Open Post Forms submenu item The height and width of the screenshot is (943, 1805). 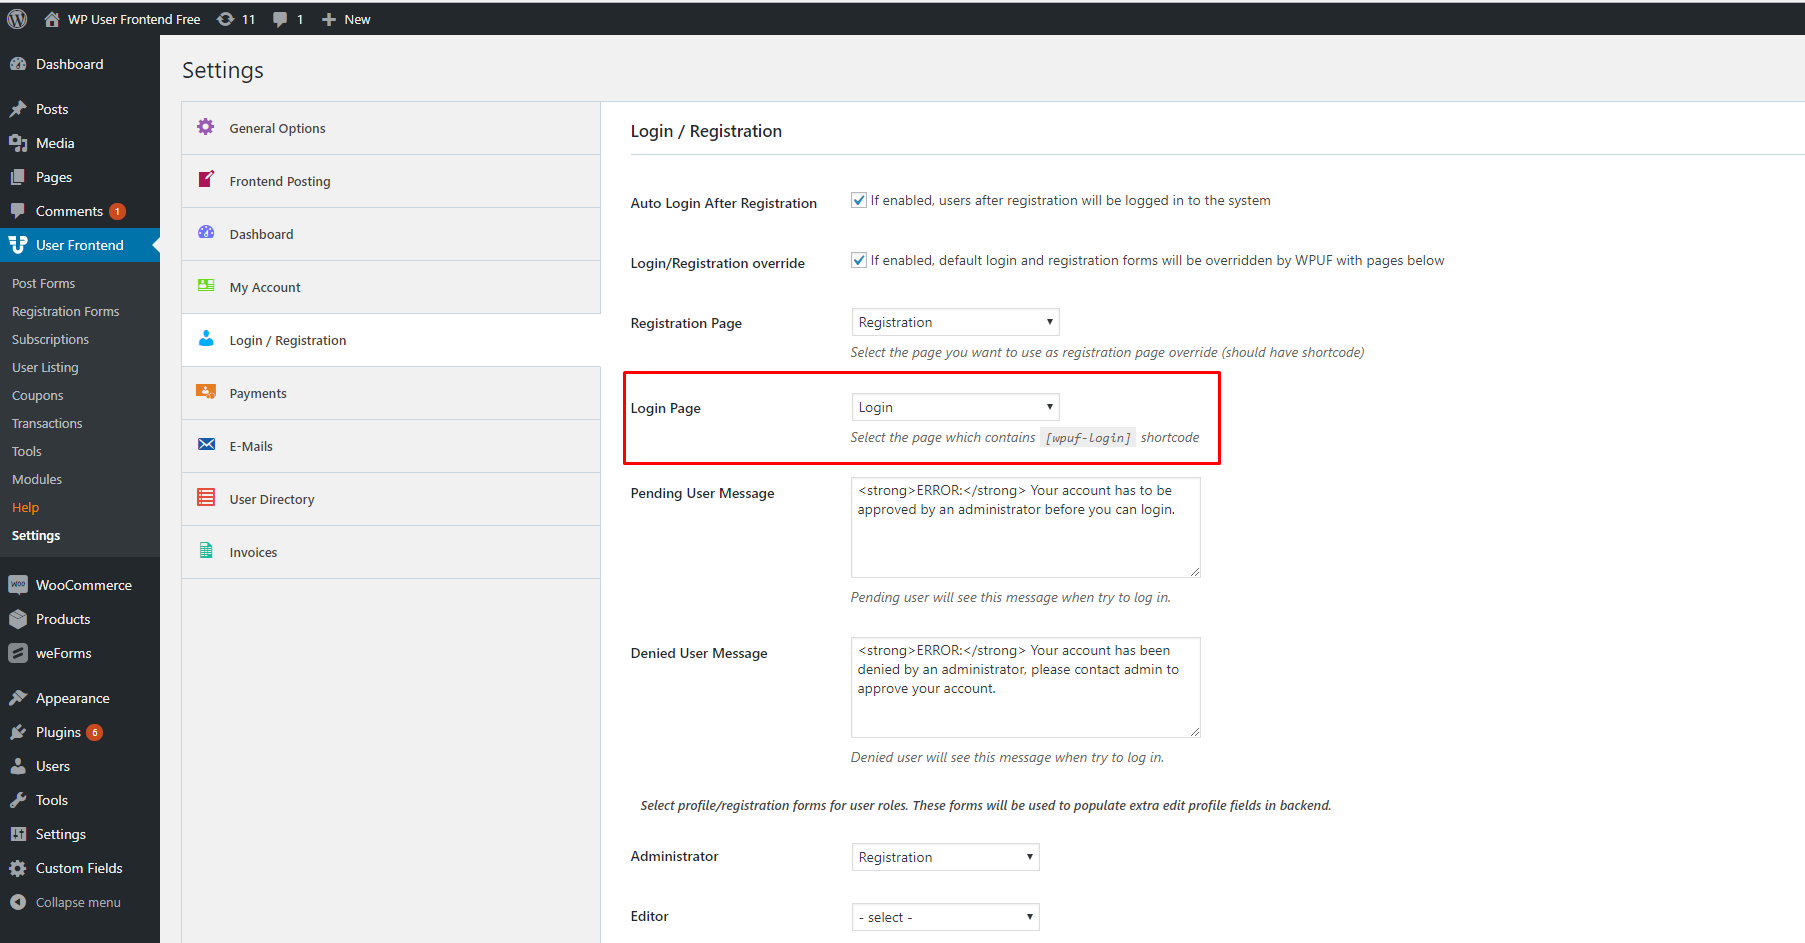pos(43,284)
